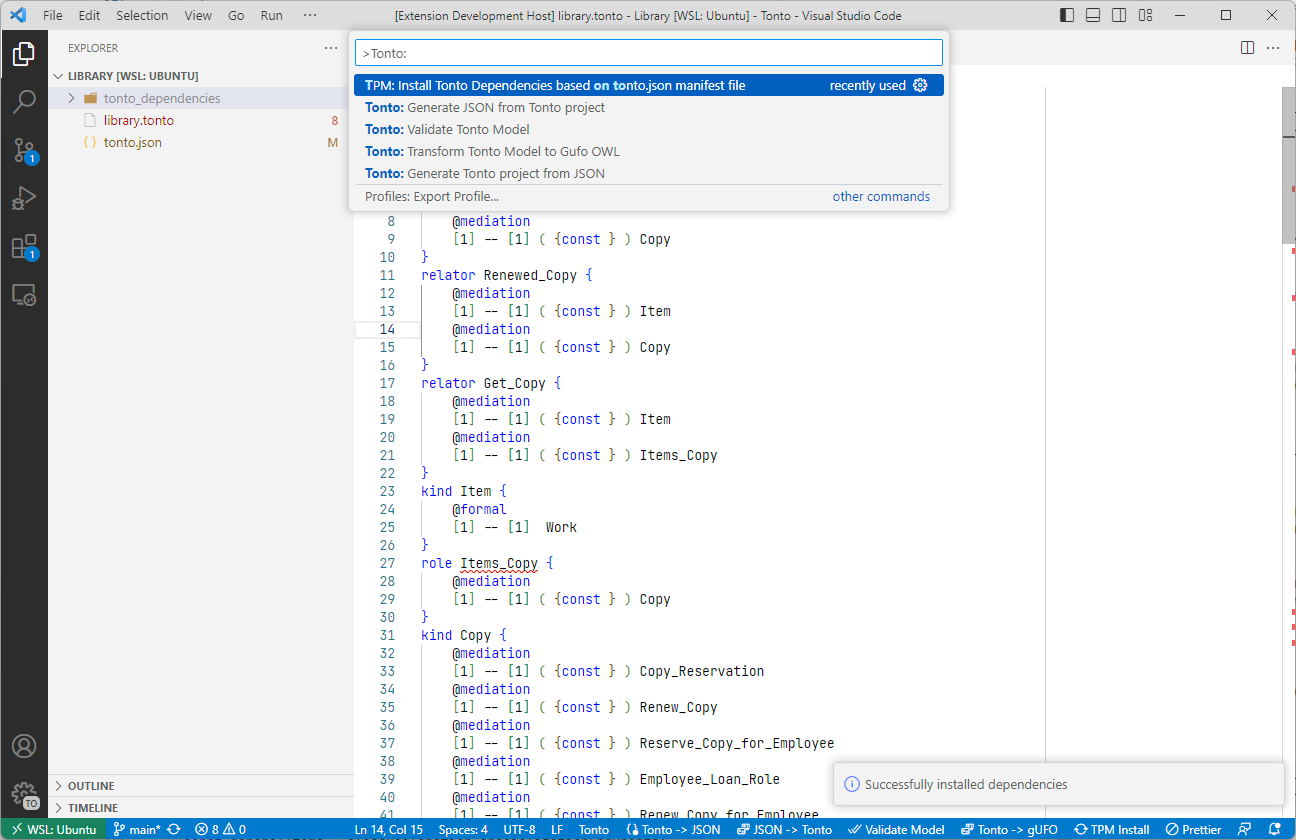The image size is (1296, 840).
Task: Open the Search view in activity bar
Action: click(x=24, y=101)
